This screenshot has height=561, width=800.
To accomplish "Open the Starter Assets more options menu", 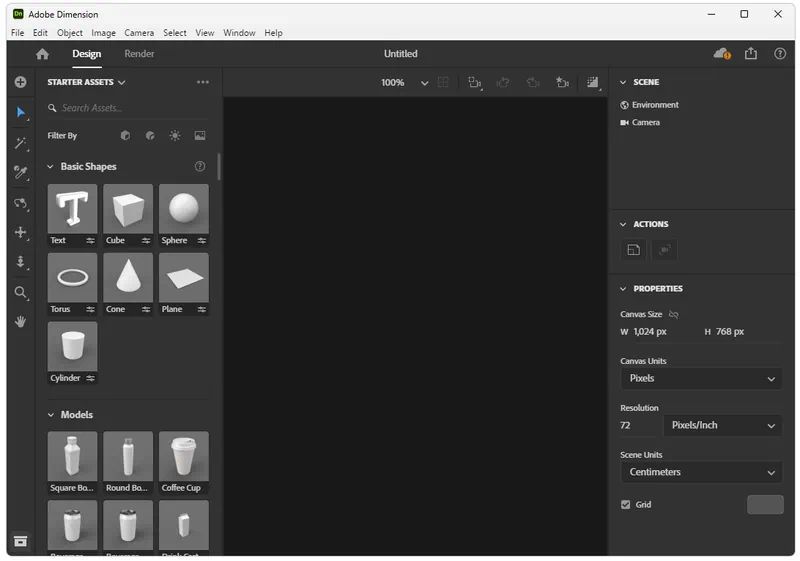I will click(x=203, y=82).
